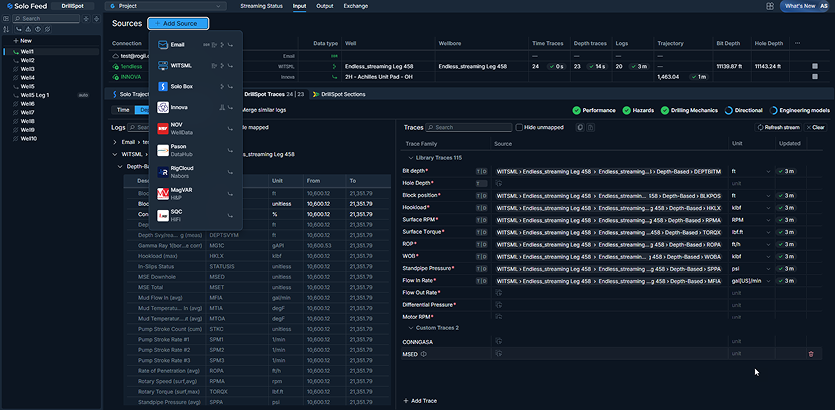Screen dimensions: 835x410
Task: Click the source picker icon for Hole Depth
Action: point(499,183)
